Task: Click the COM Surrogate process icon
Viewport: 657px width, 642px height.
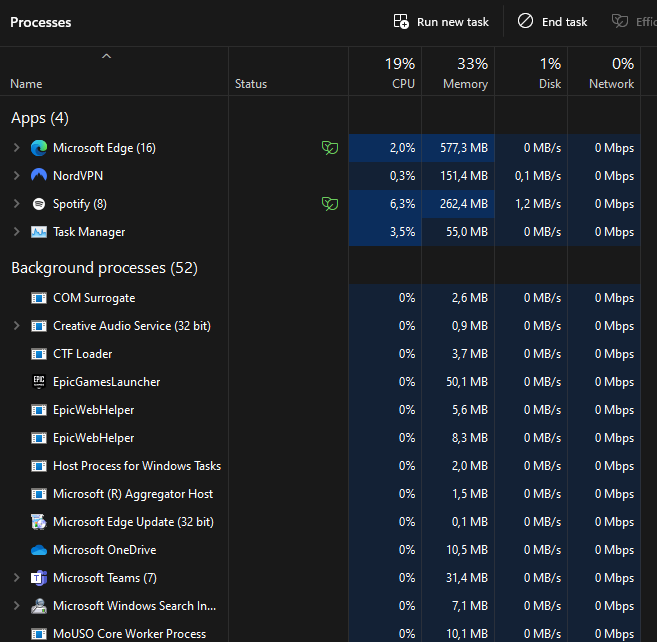Action: click(x=39, y=298)
